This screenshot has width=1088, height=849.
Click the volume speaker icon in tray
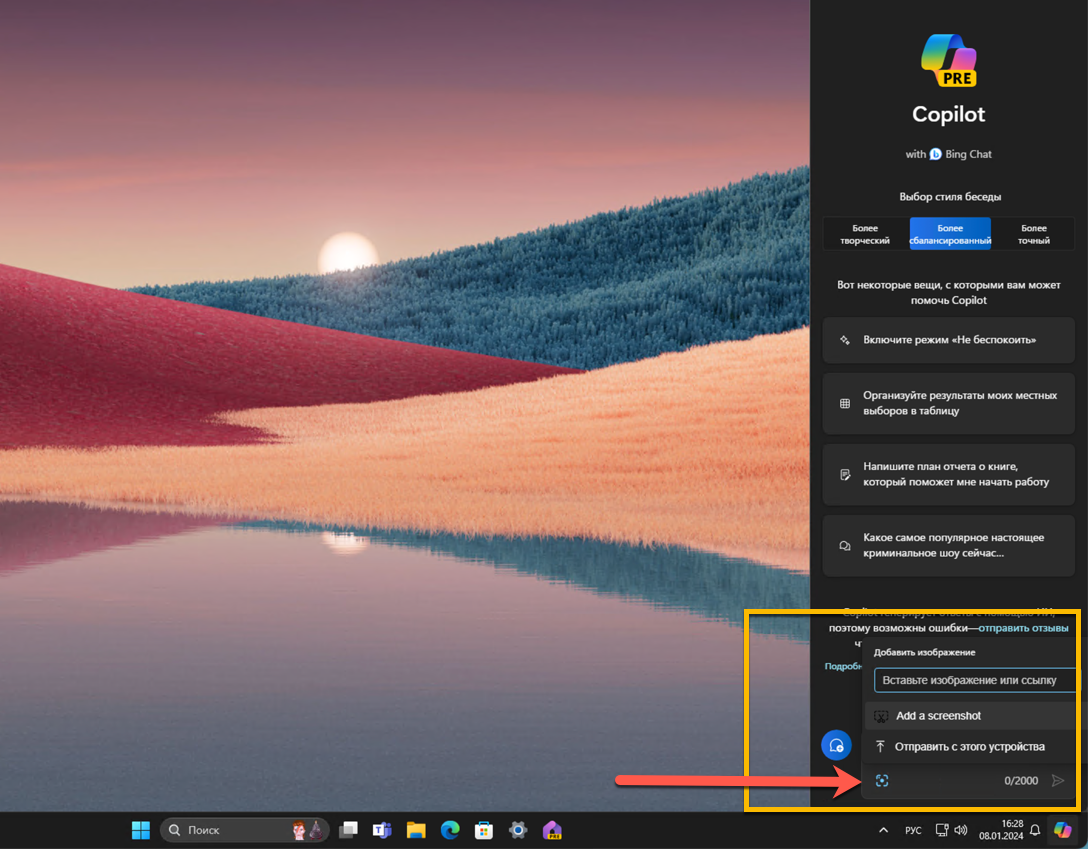[961, 830]
